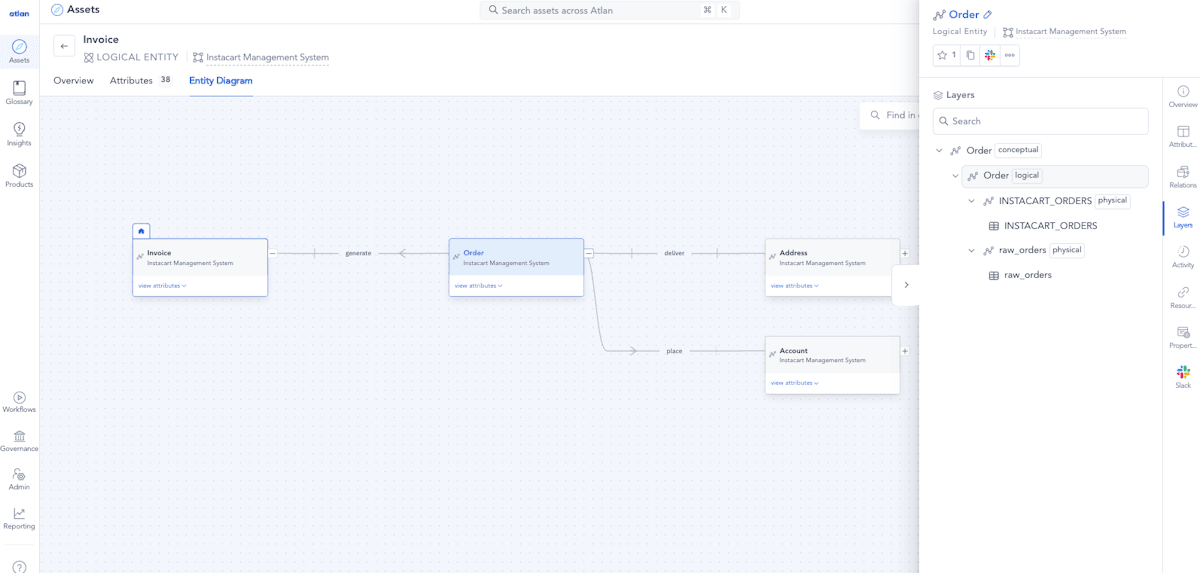Open the Activity side panel tab
The image size is (1200, 573).
(x=1183, y=257)
